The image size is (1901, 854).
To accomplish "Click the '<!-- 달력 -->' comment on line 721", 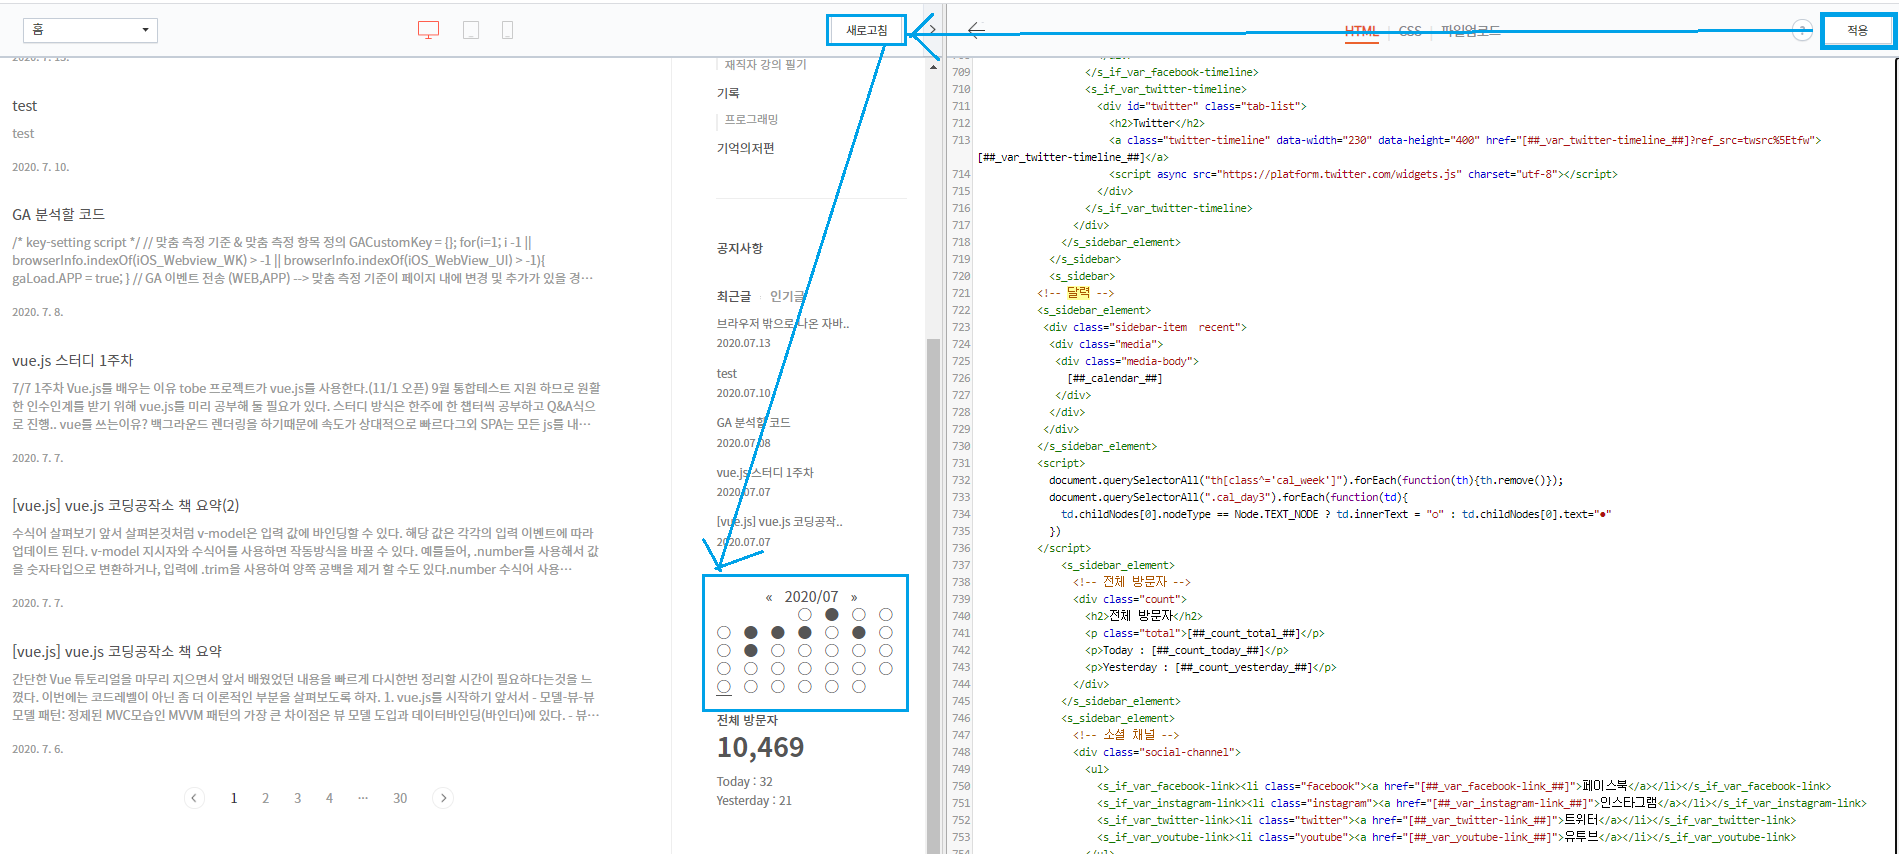I will 1075,293.
